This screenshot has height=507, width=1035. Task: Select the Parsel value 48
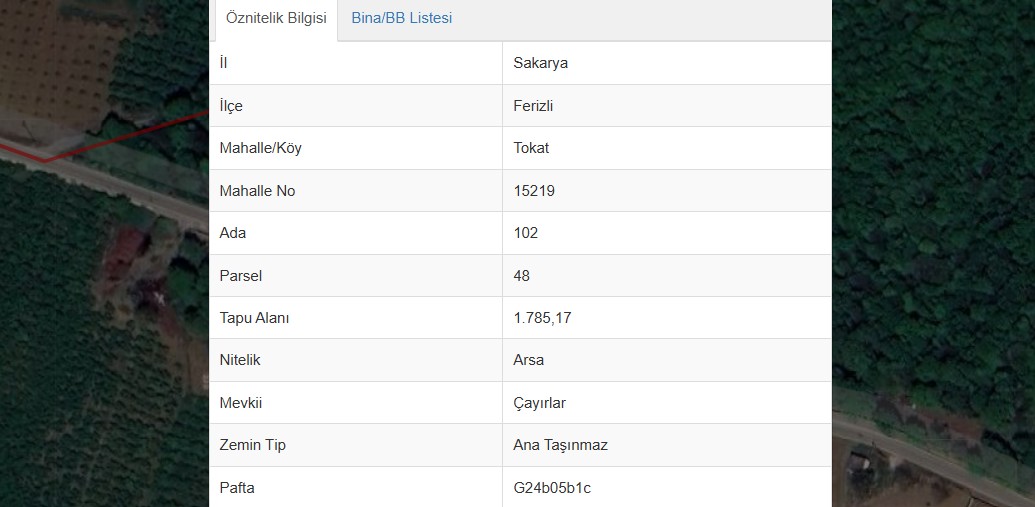521,275
